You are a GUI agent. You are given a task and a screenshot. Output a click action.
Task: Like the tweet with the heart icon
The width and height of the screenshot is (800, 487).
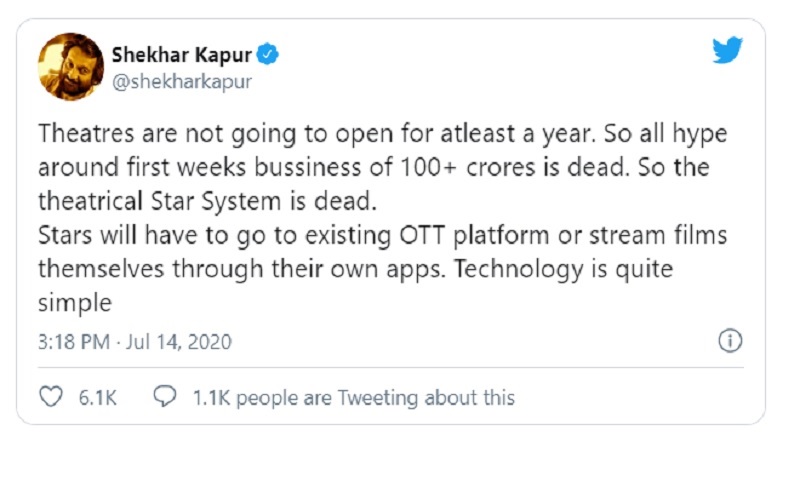[x=50, y=397]
